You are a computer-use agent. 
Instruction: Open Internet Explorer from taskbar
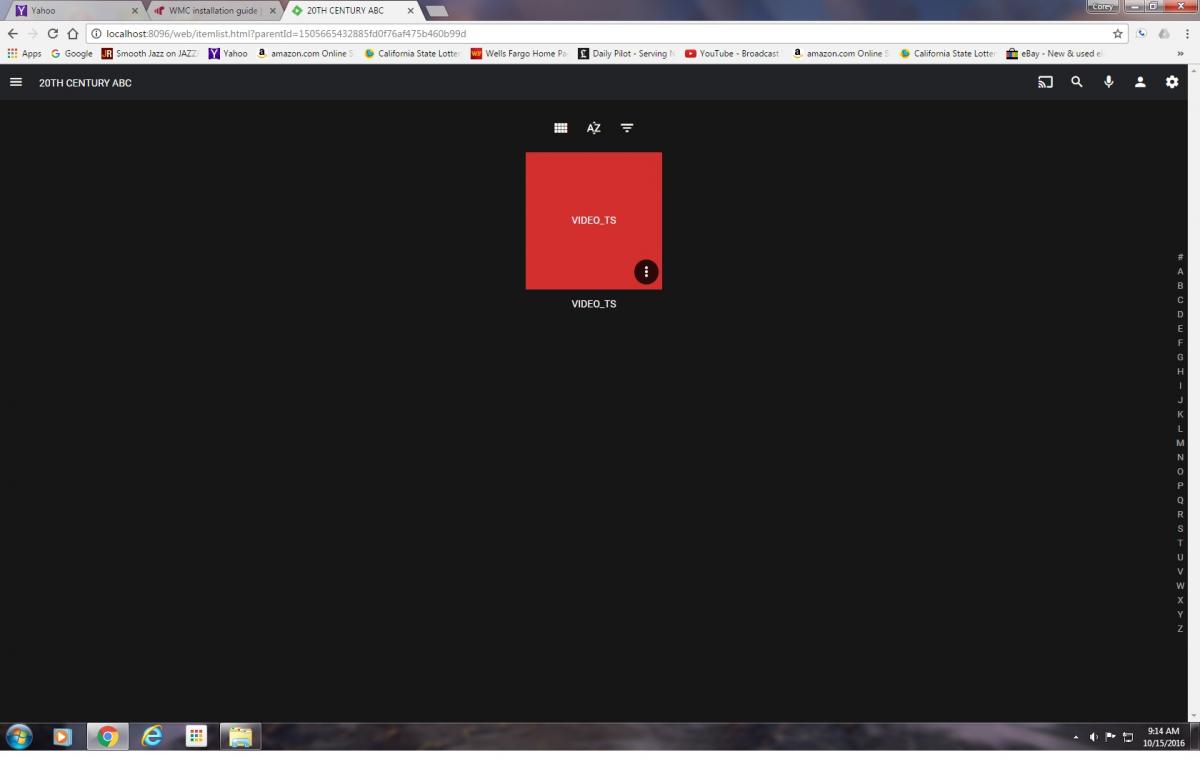click(x=152, y=737)
